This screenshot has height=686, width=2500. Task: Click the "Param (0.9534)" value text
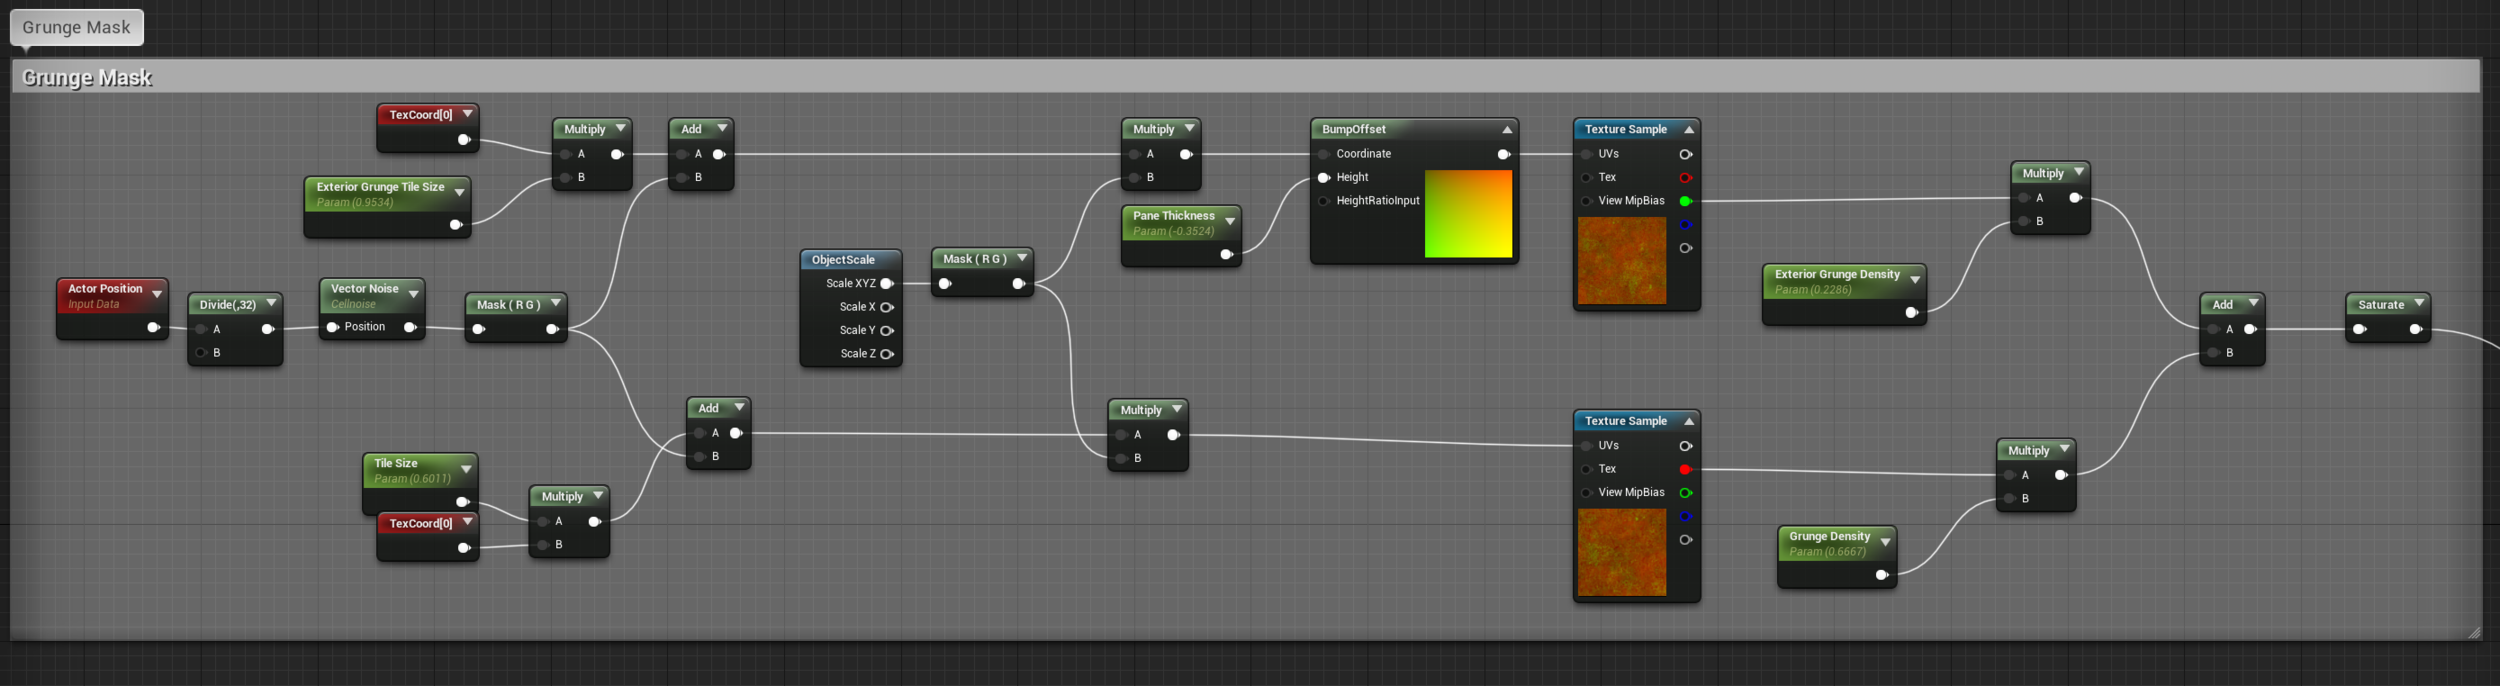(x=355, y=202)
